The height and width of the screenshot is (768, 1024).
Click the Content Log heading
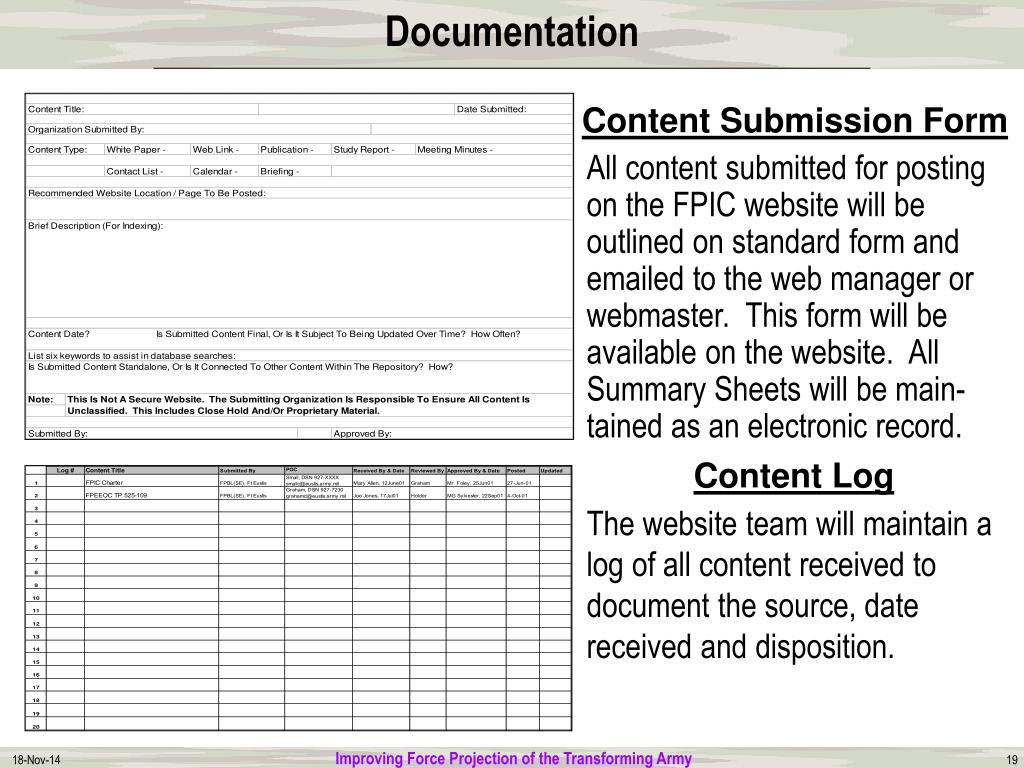[x=793, y=476]
